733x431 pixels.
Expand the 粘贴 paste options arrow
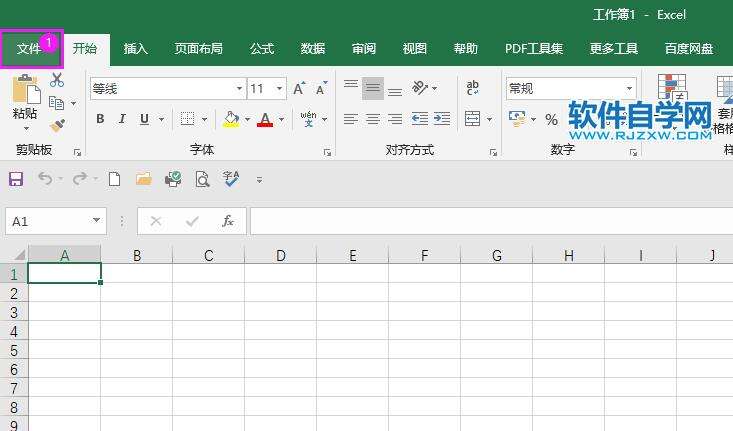[x=26, y=129]
